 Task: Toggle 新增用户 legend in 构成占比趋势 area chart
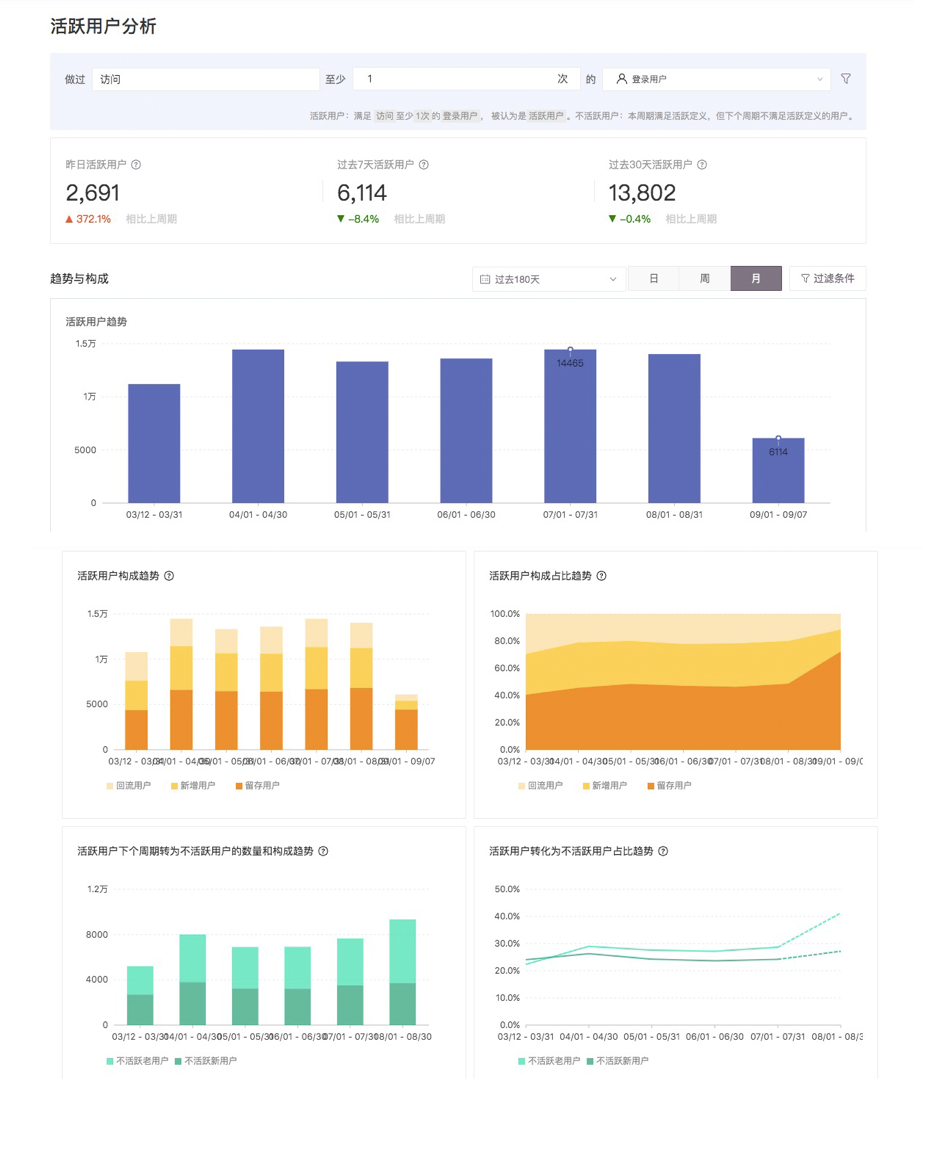click(x=604, y=786)
